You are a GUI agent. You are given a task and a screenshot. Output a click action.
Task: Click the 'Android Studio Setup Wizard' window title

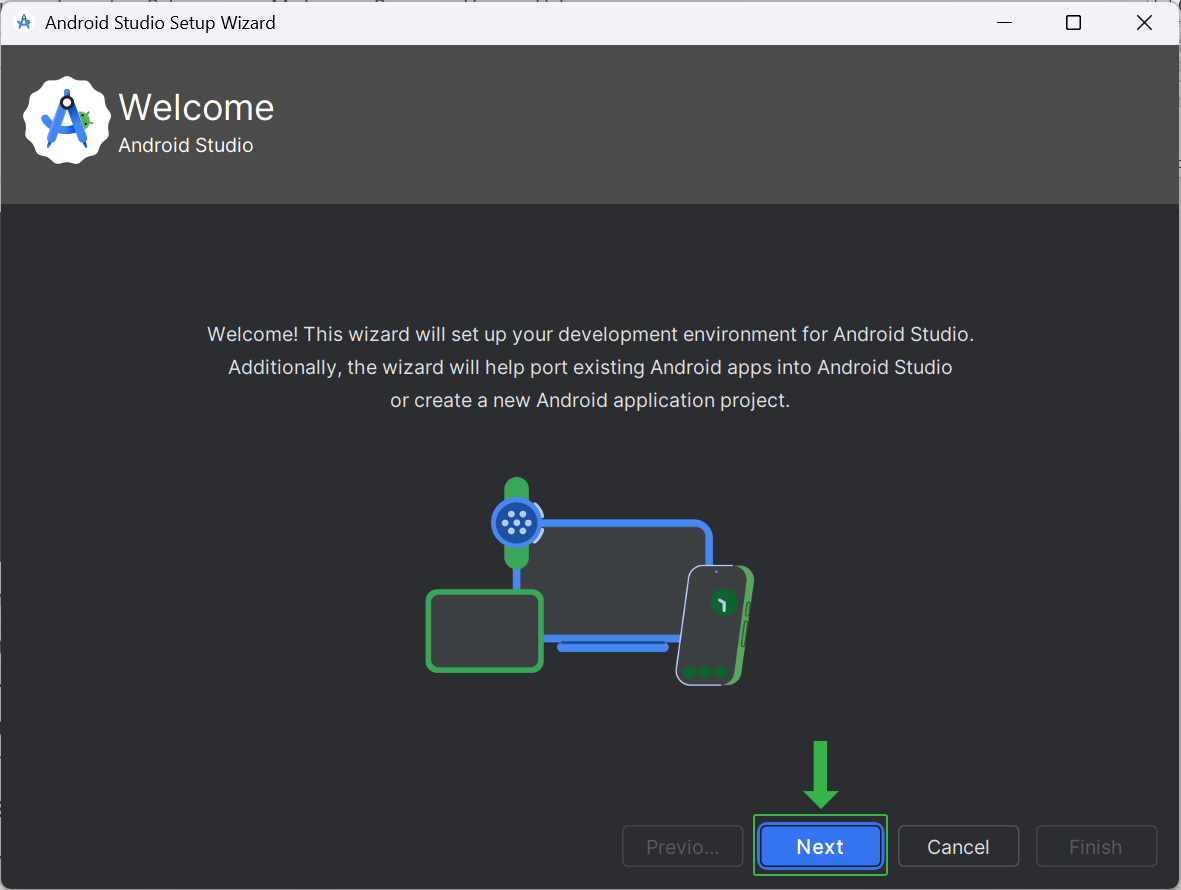[160, 23]
